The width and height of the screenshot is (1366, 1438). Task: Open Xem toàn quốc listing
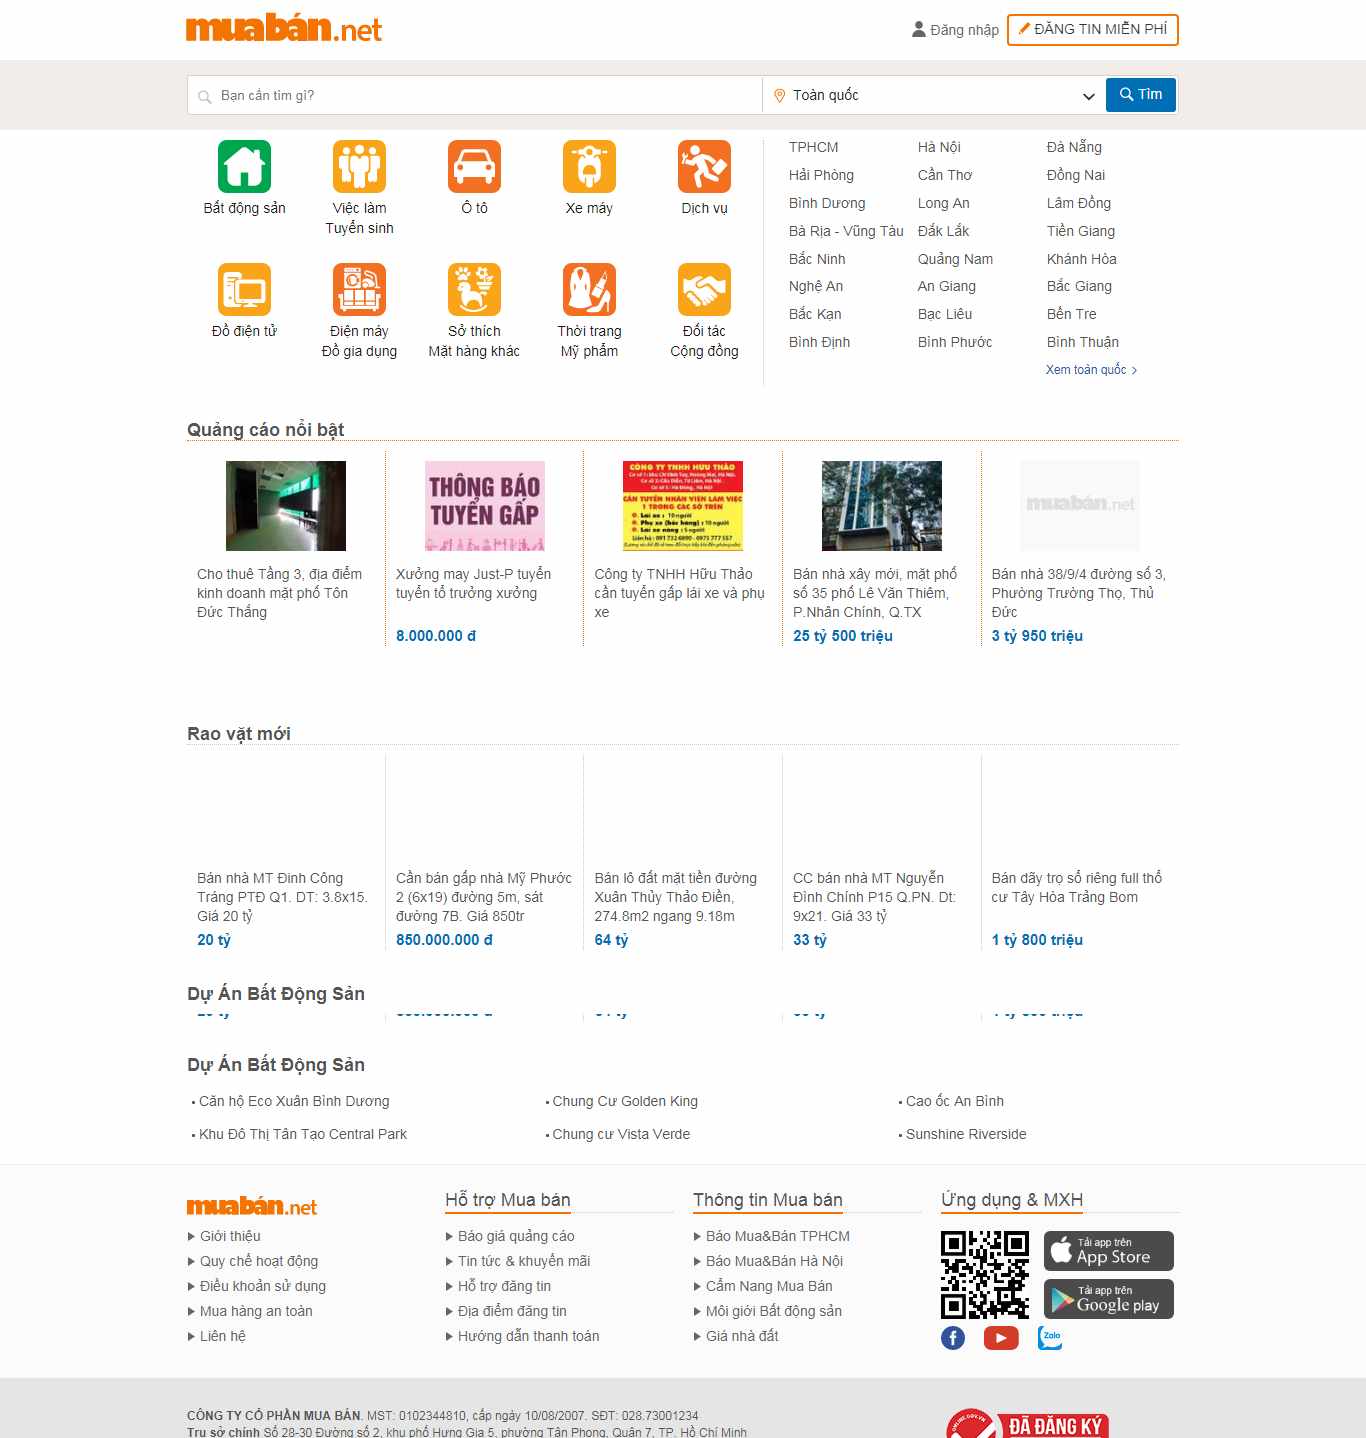[x=1088, y=369]
